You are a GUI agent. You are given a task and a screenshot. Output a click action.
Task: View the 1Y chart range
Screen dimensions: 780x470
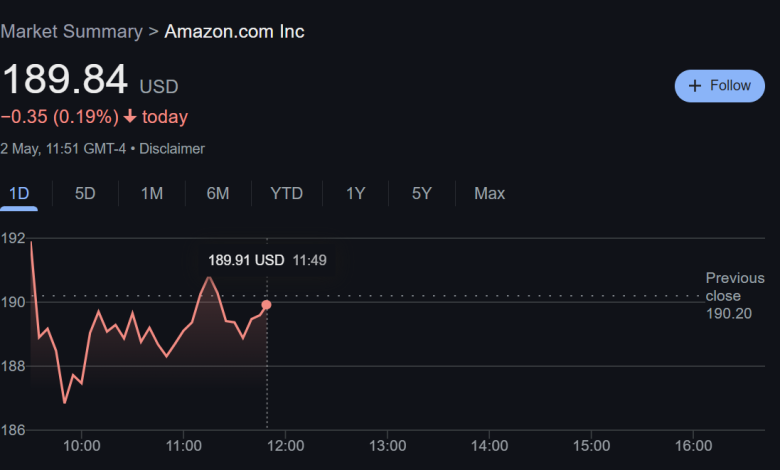point(356,193)
